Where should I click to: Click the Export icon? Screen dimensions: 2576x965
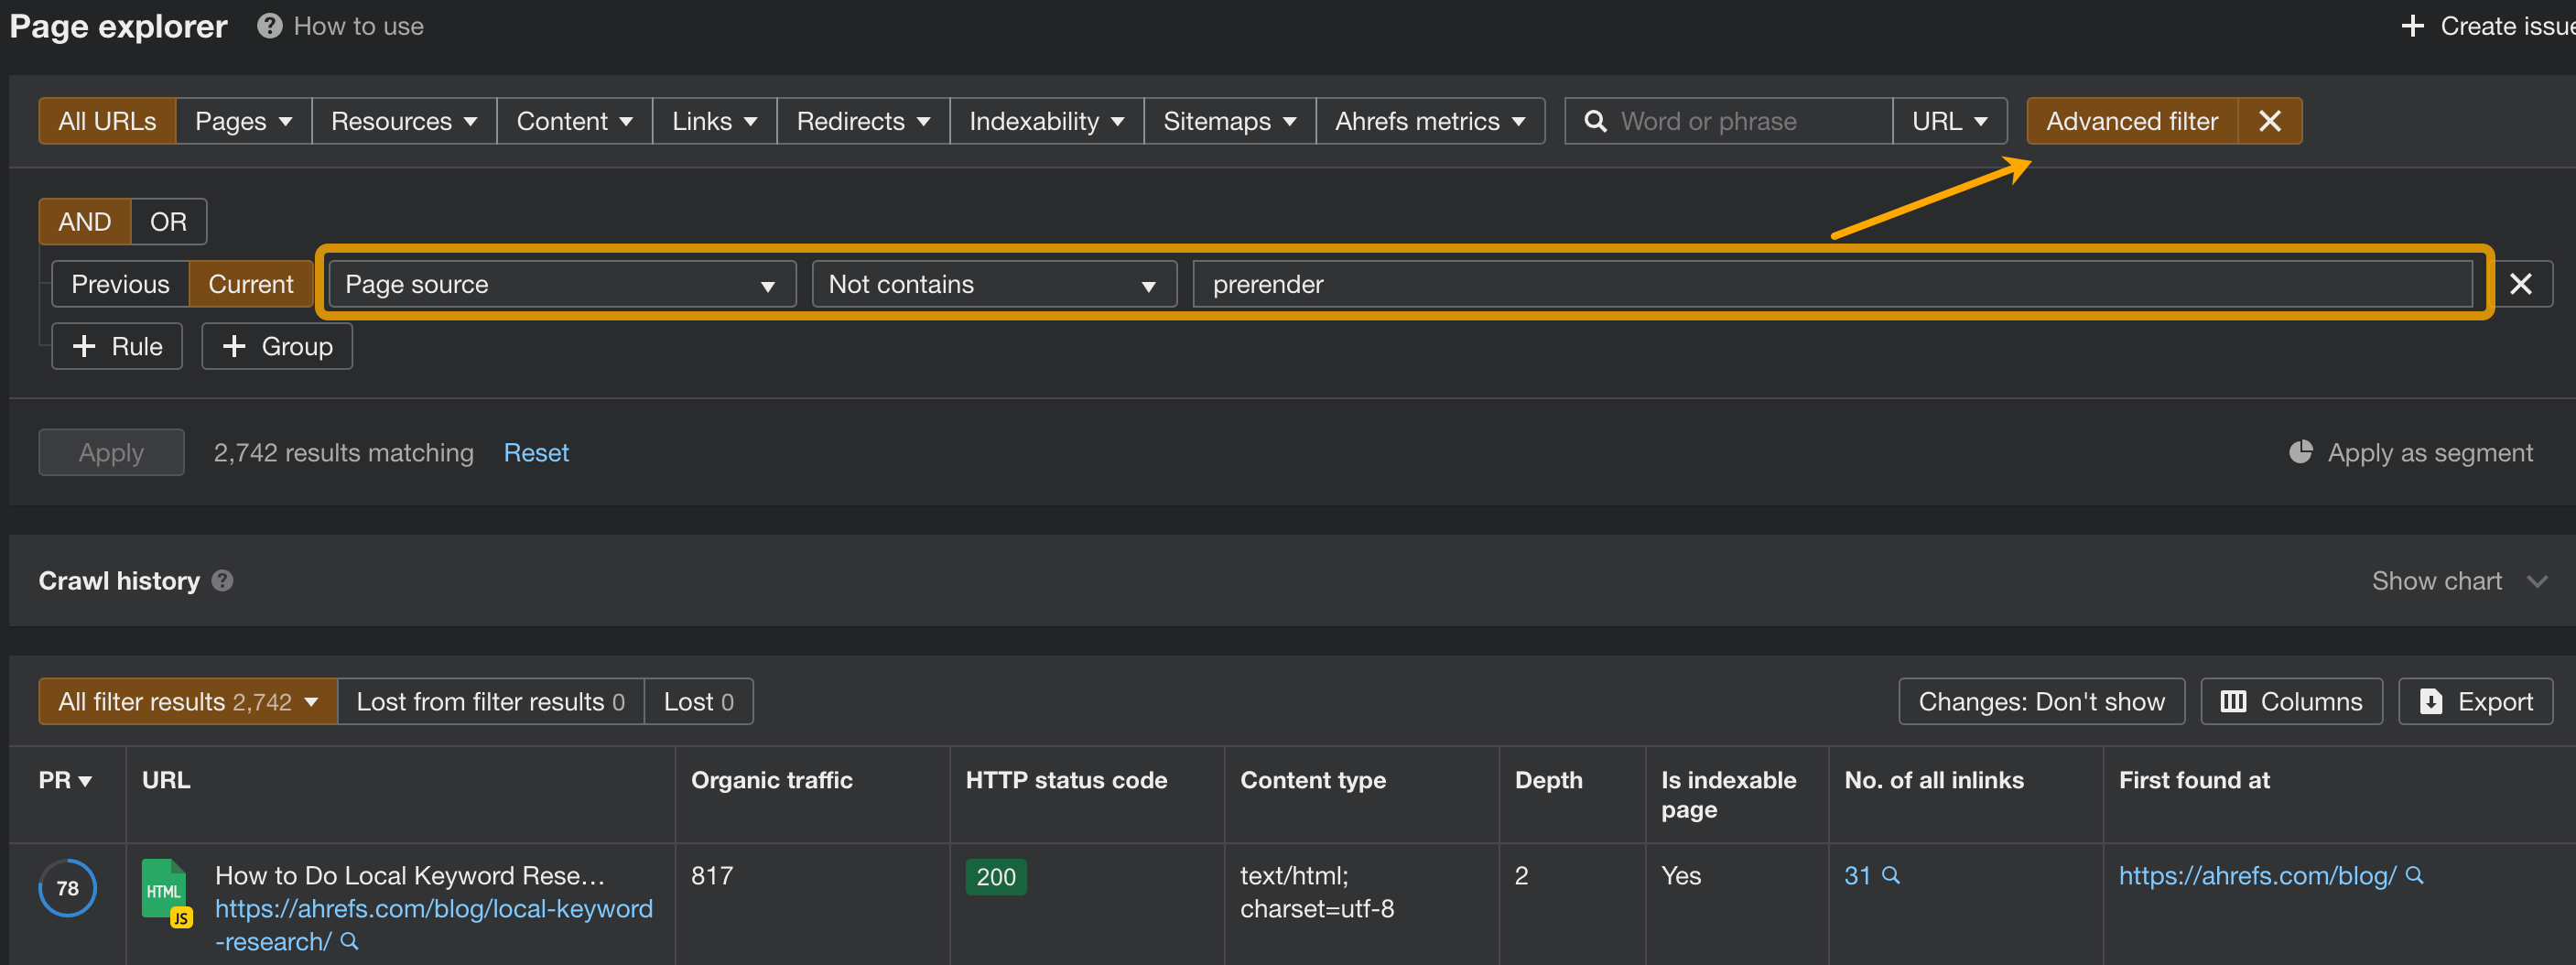pyautogui.click(x=2433, y=701)
